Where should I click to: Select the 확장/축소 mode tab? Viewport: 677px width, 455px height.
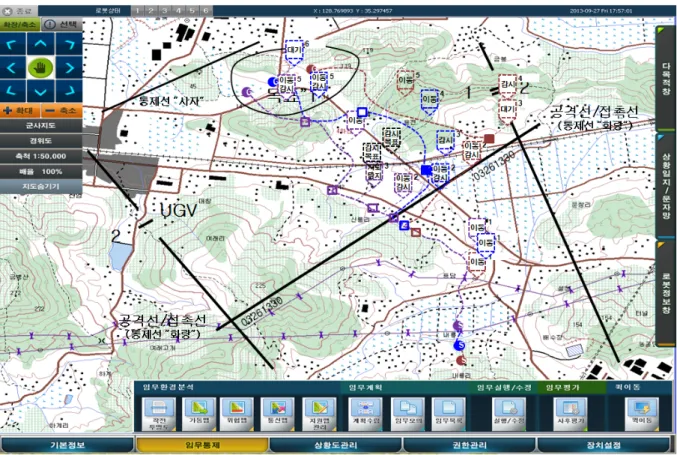coord(20,25)
